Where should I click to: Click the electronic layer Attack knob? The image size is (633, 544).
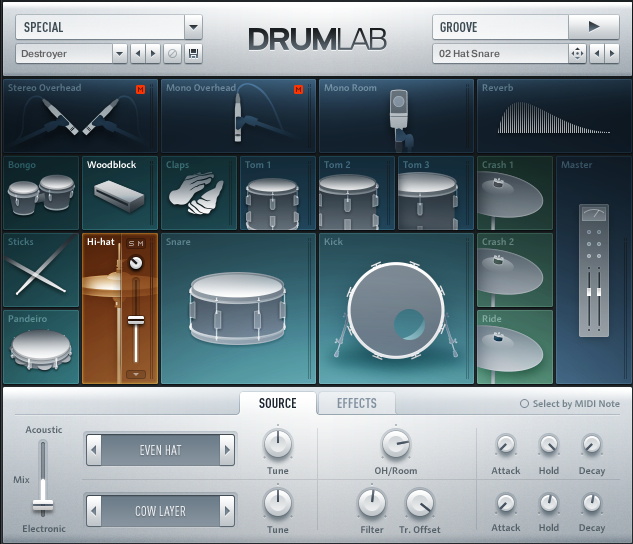tap(505, 503)
